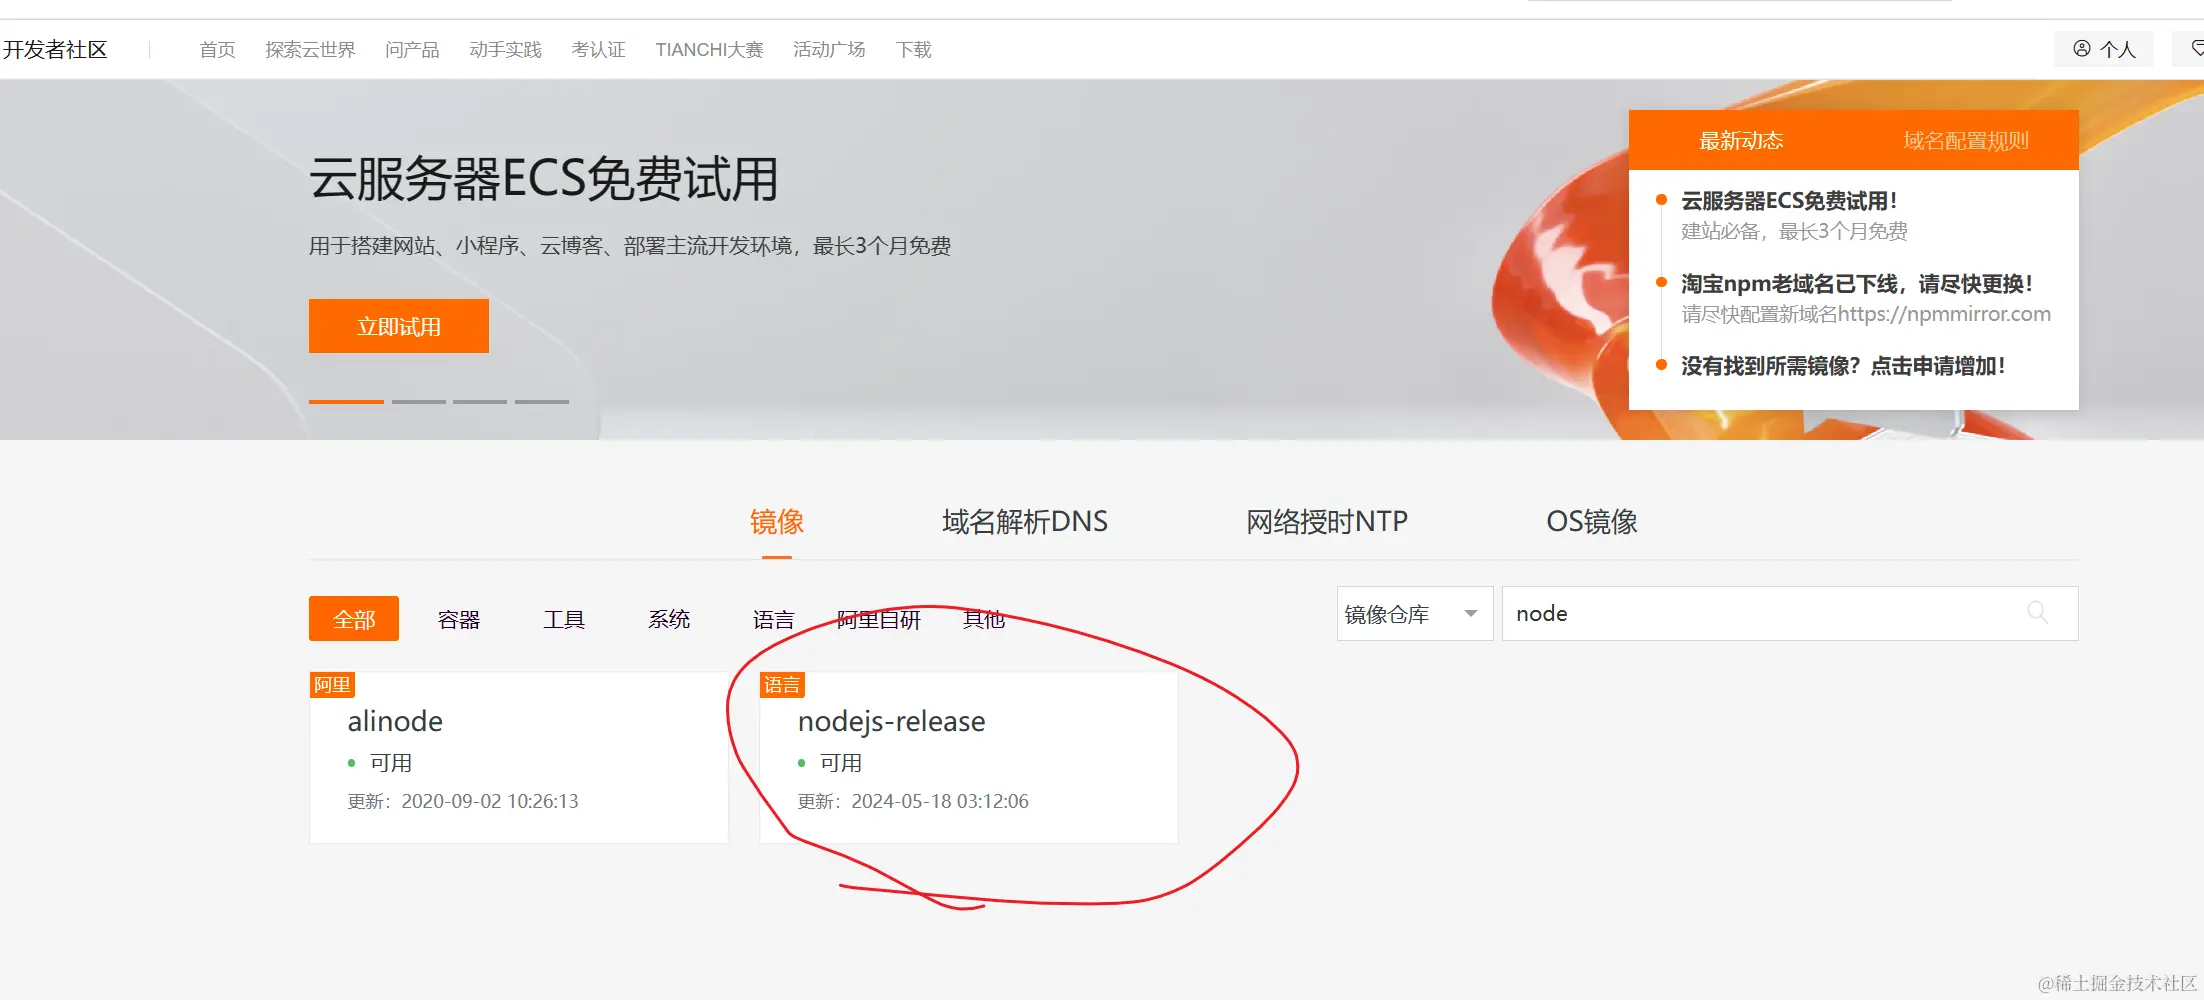Open 没有找到所需镜像?点击申请增加! link
This screenshot has height=1000, width=2204.
click(1843, 366)
